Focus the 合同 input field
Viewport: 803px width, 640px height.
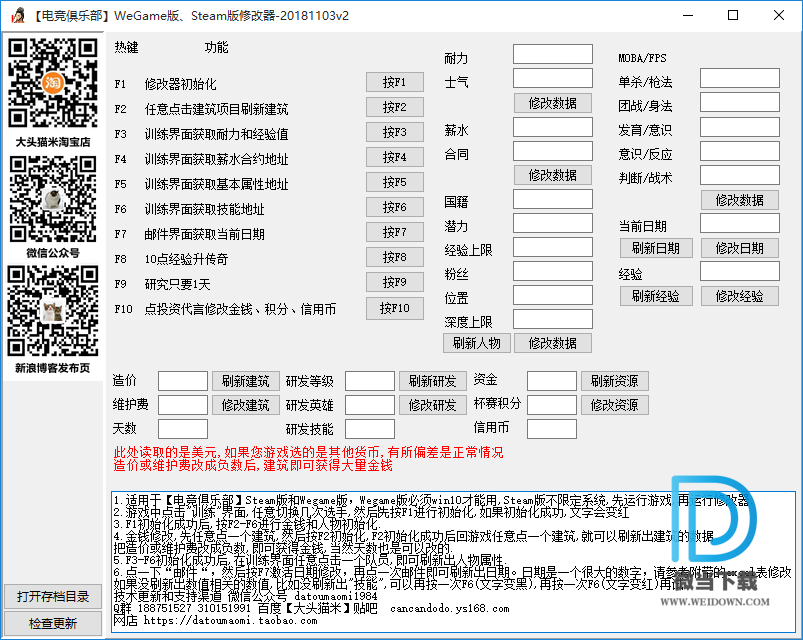(553, 151)
